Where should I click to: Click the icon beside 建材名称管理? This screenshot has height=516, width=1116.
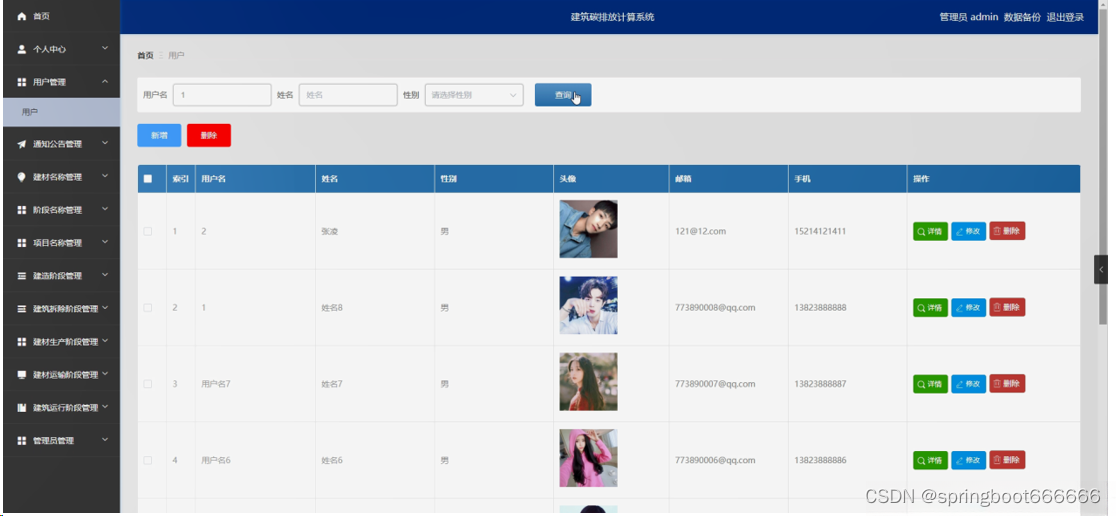(x=21, y=177)
